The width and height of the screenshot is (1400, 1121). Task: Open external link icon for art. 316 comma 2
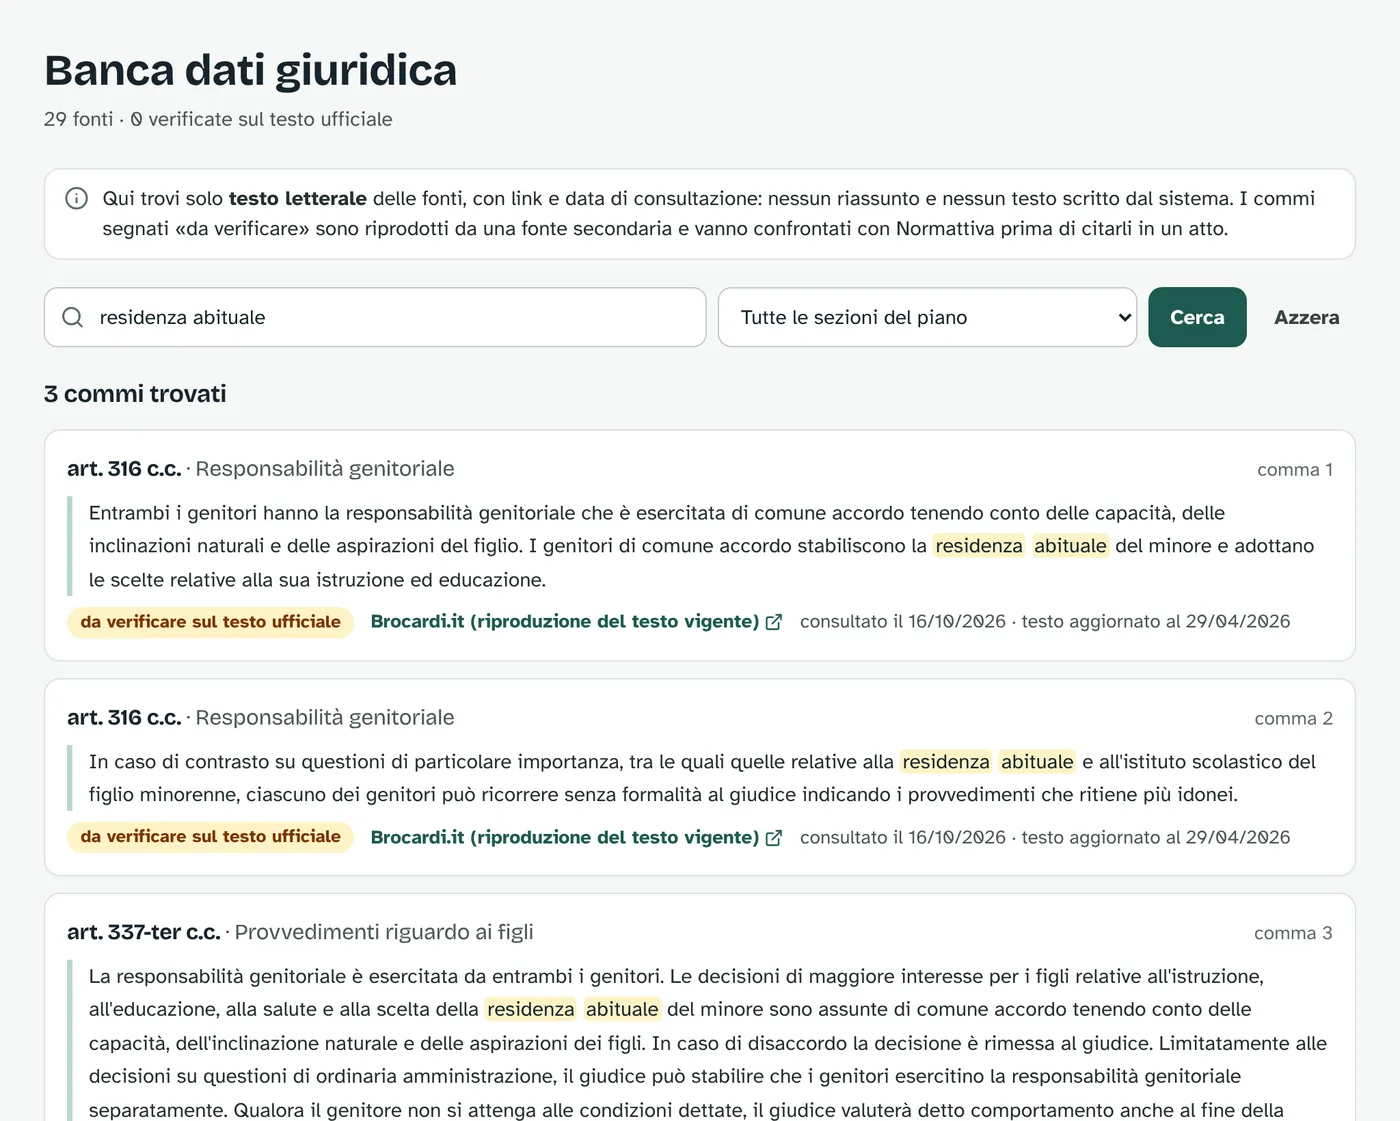pyautogui.click(x=773, y=838)
